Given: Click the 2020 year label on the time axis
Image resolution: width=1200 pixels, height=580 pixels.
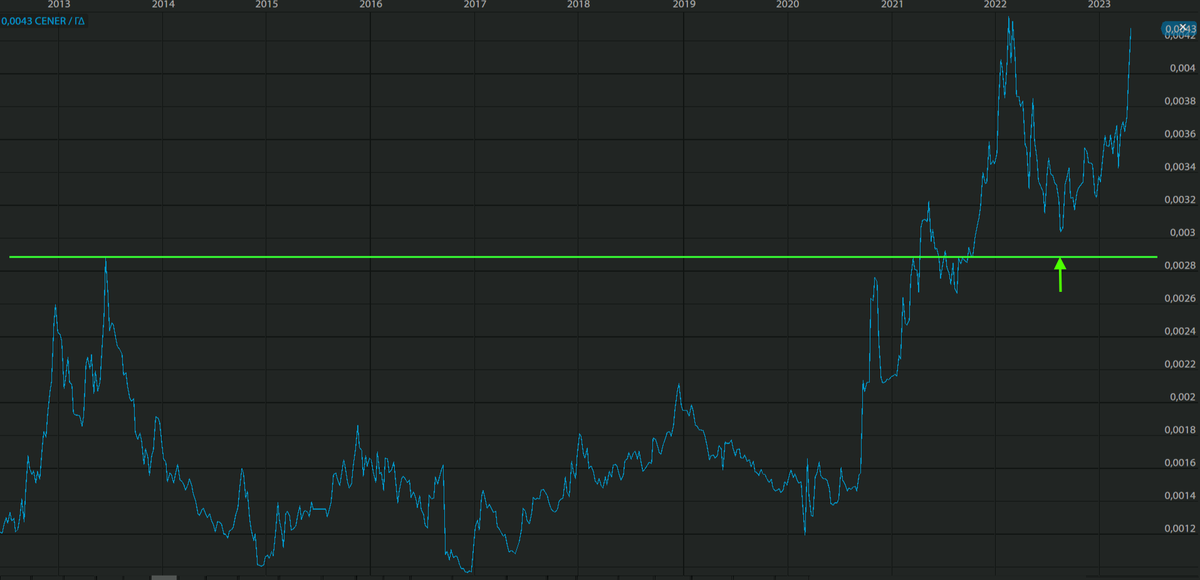Looking at the screenshot, I should (788, 5).
